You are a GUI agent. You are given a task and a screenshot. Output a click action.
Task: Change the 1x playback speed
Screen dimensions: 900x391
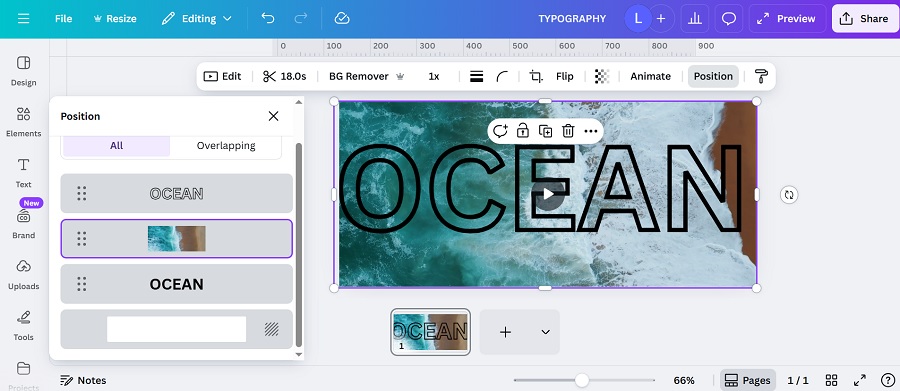pos(434,76)
